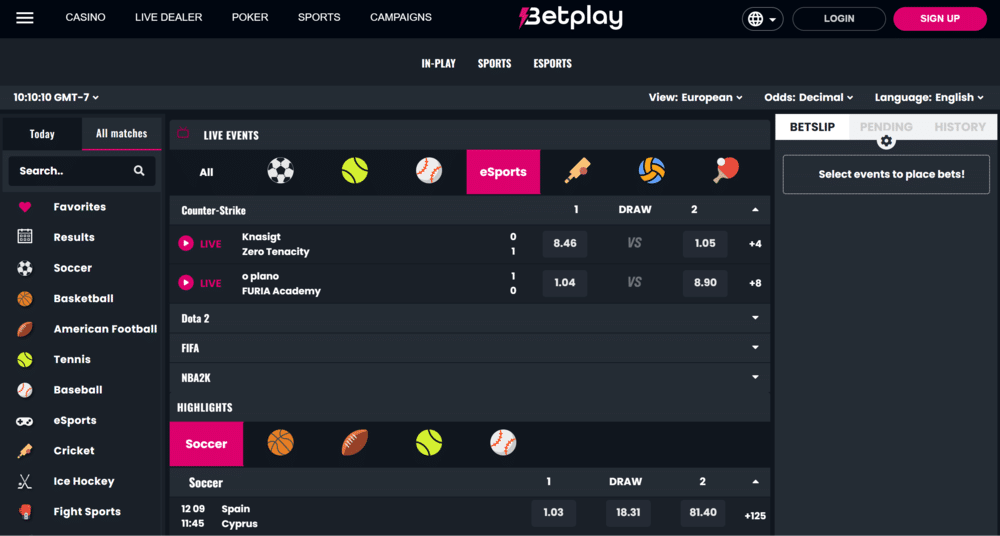Select the BETSLIP tab
The height and width of the screenshot is (536, 1000).
tap(812, 127)
